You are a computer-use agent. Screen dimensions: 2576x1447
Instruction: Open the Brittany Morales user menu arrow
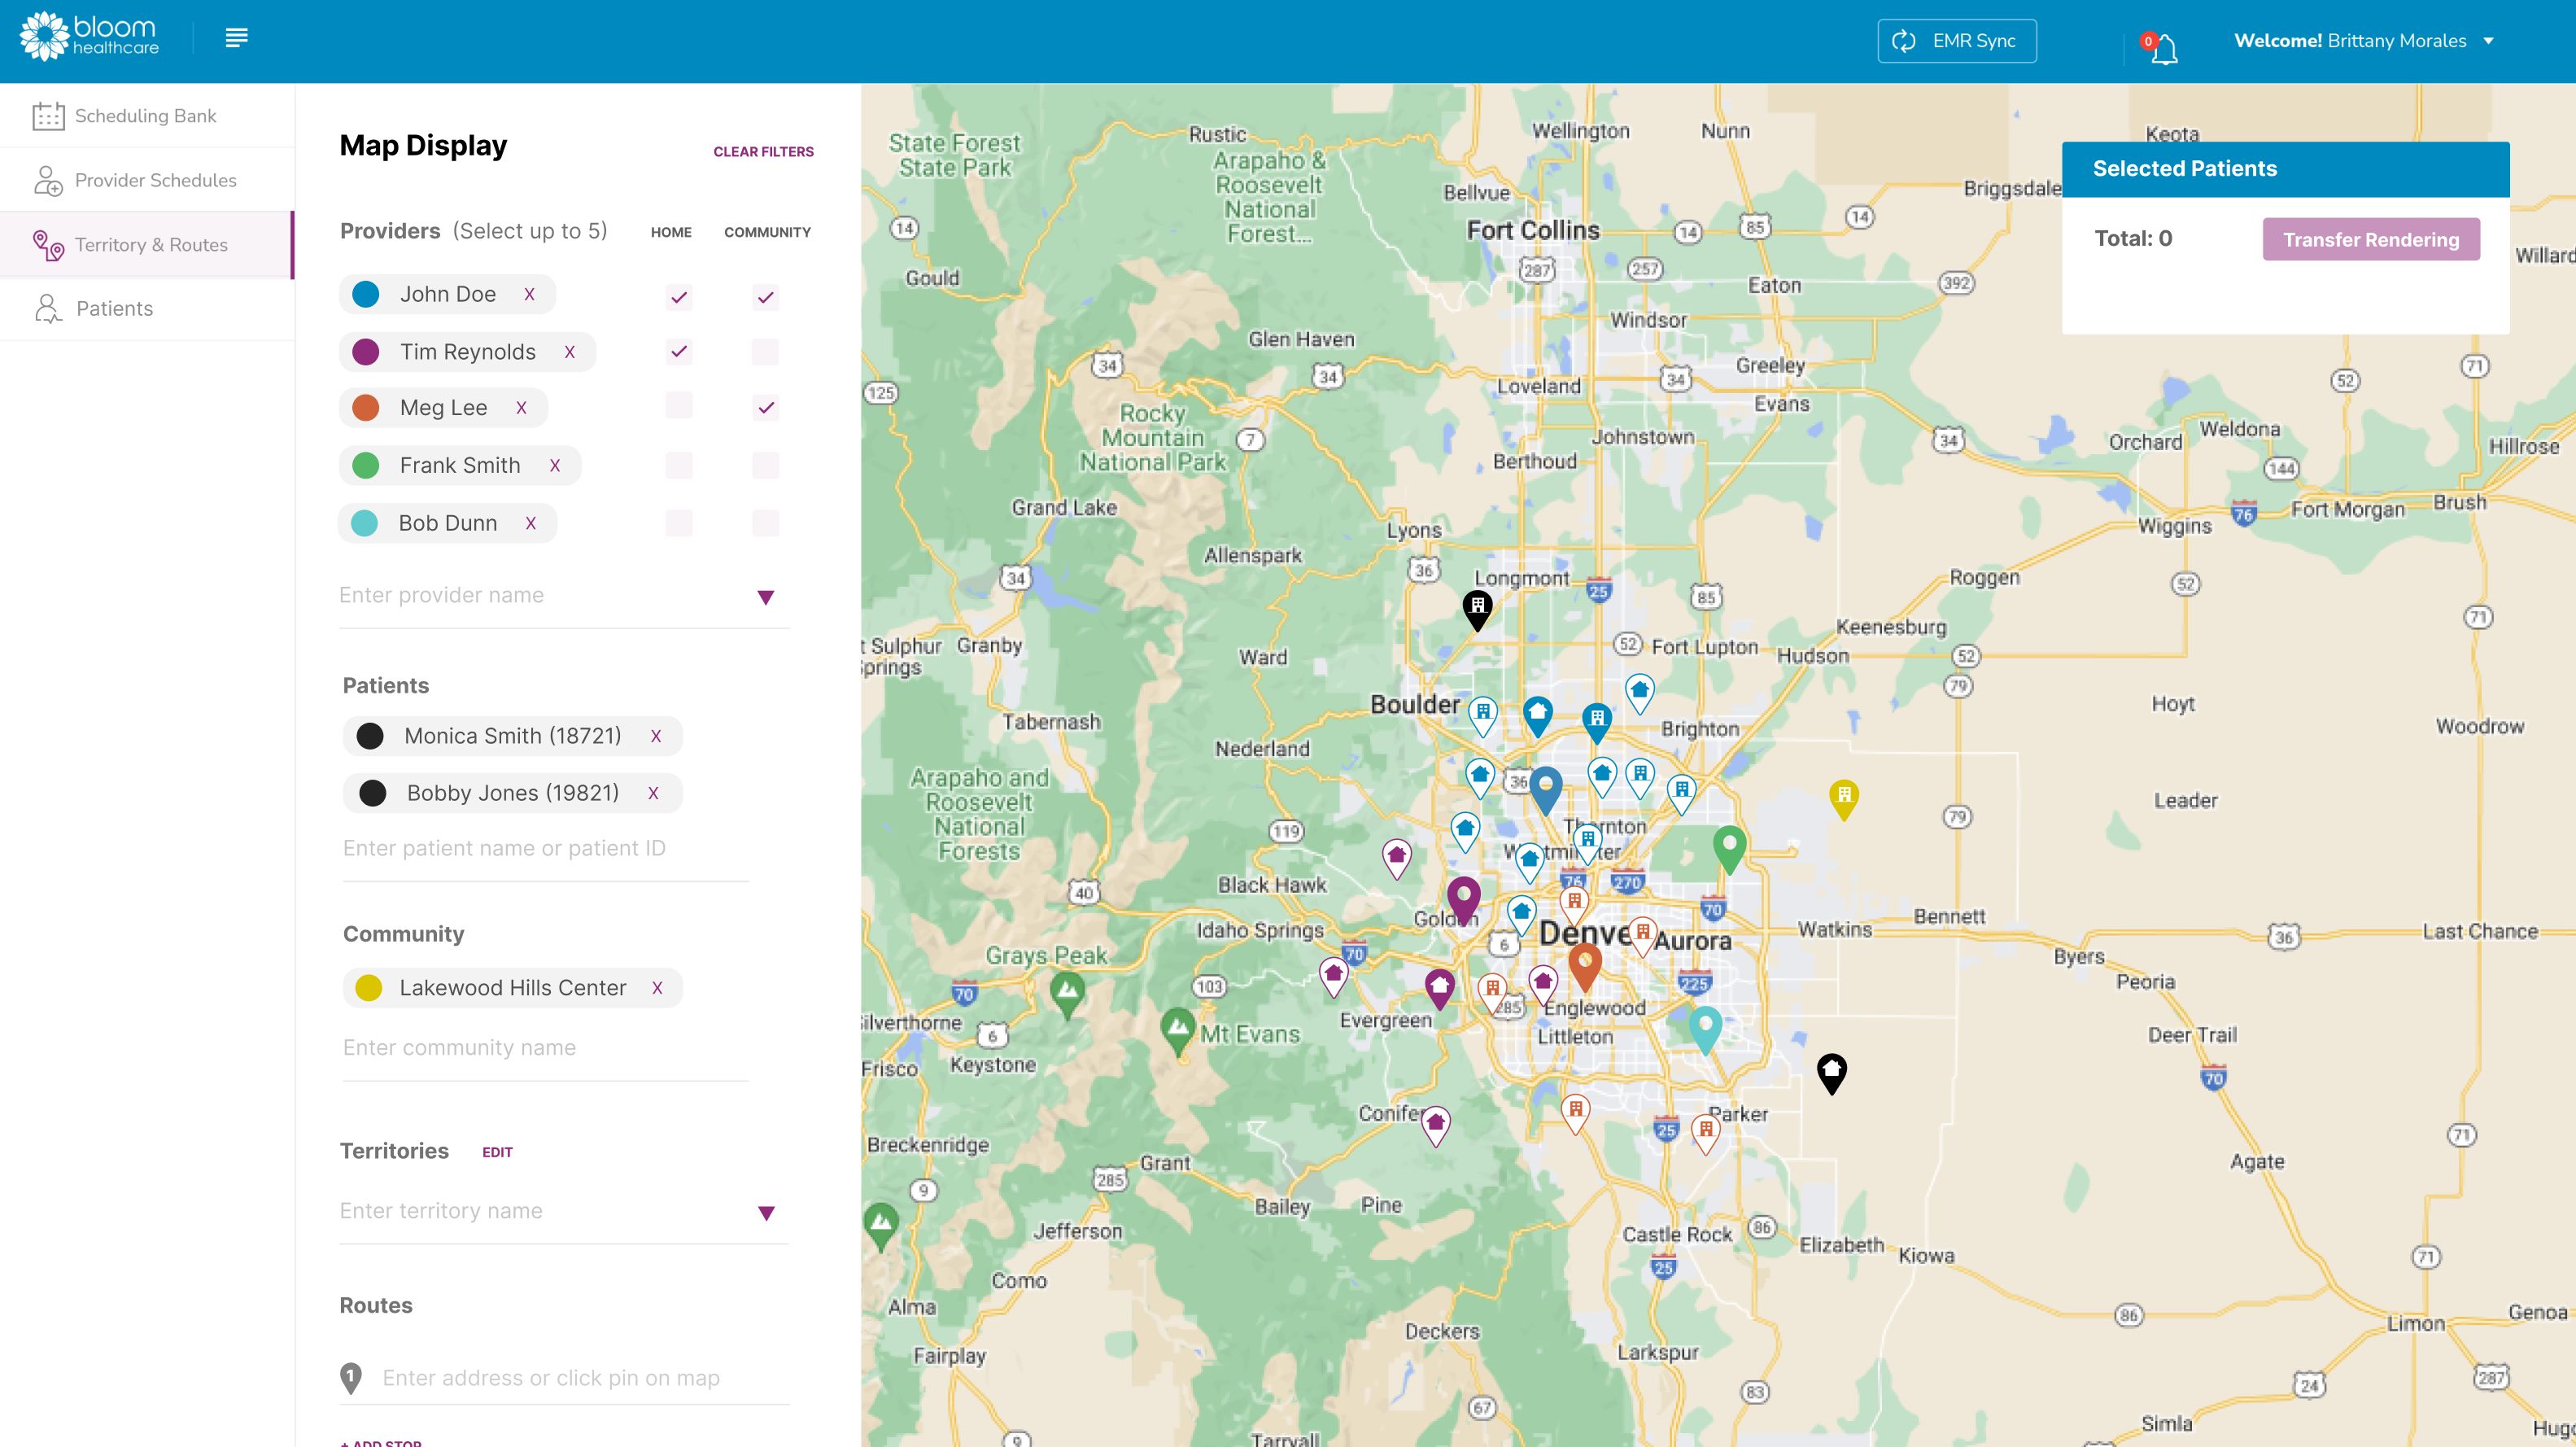(2489, 41)
